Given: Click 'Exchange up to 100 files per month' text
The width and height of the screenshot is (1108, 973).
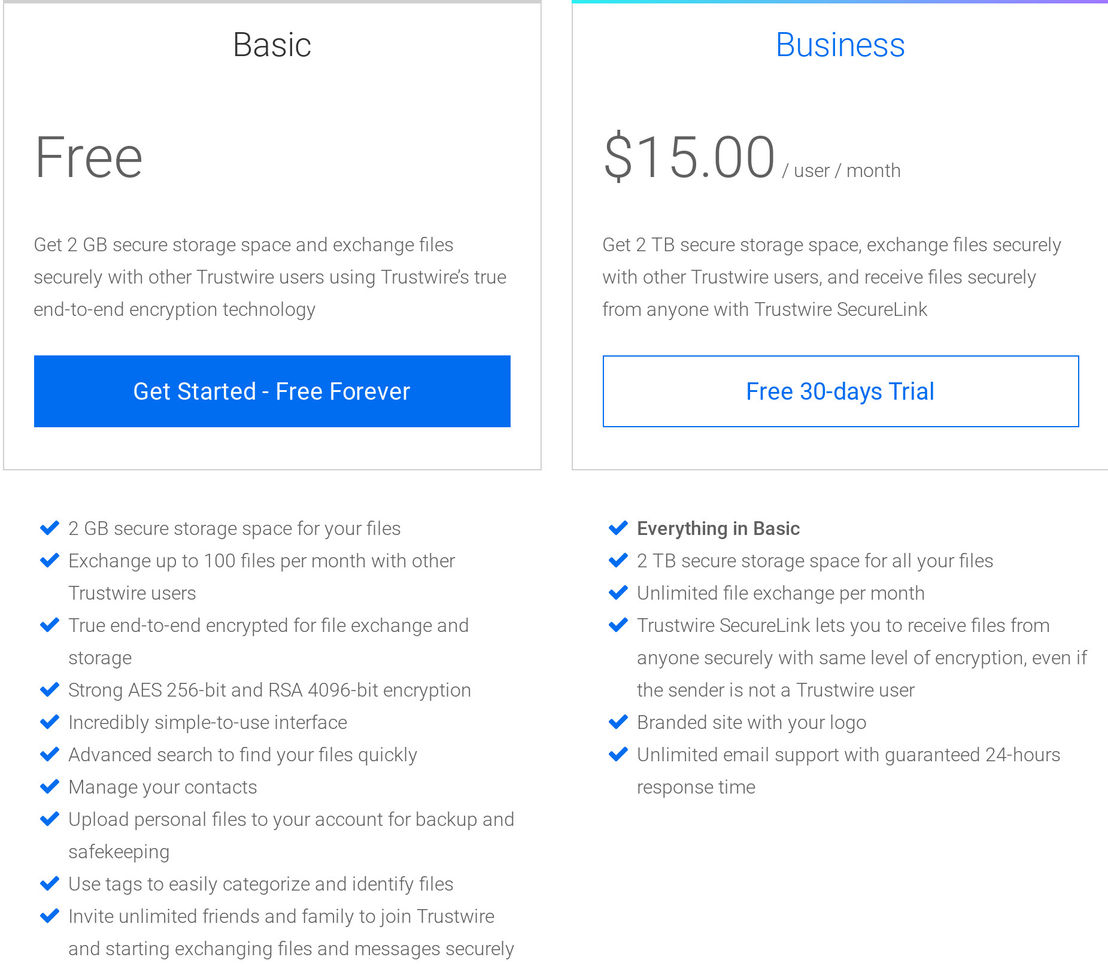Looking at the screenshot, I should pos(261,577).
